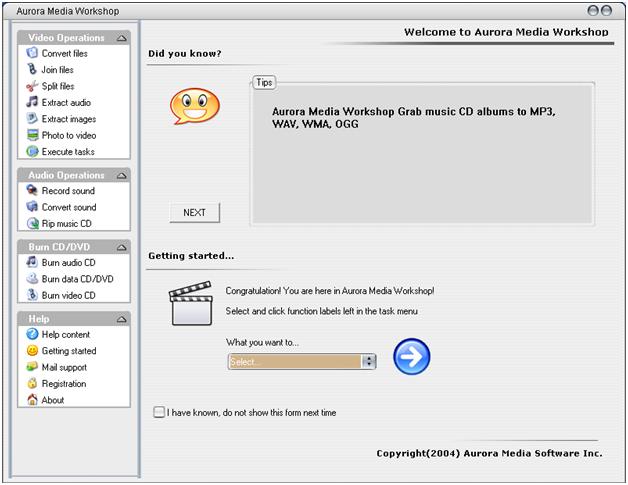Click the Split files scissors icon
The image size is (628, 485).
(32, 86)
